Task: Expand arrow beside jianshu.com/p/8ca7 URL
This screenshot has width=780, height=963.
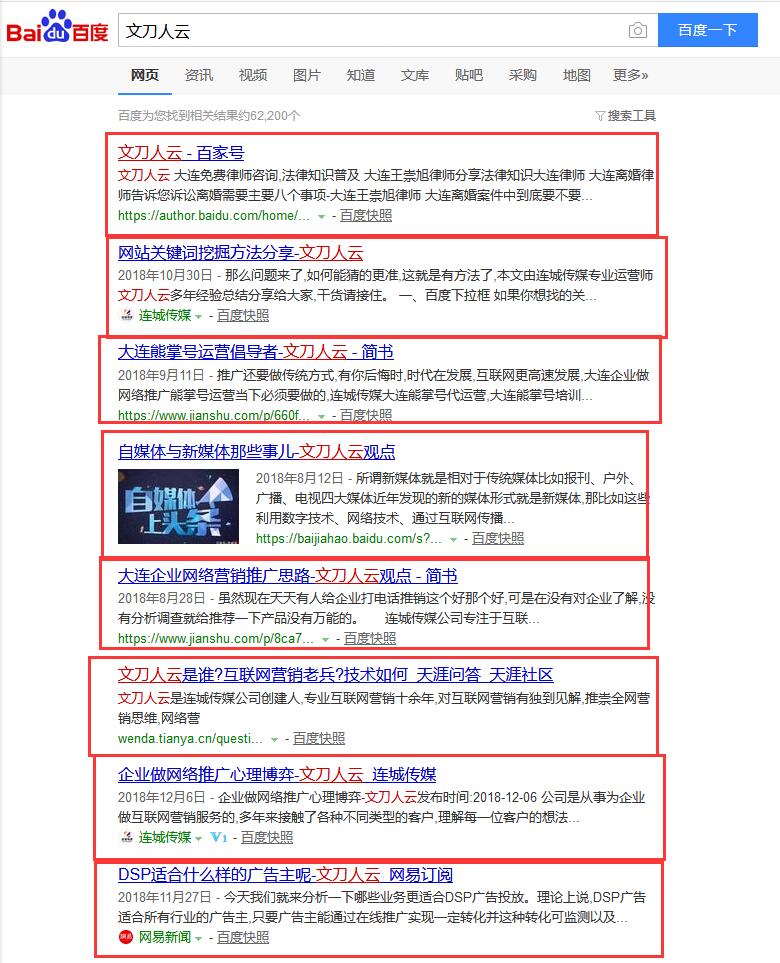Action: (x=326, y=639)
